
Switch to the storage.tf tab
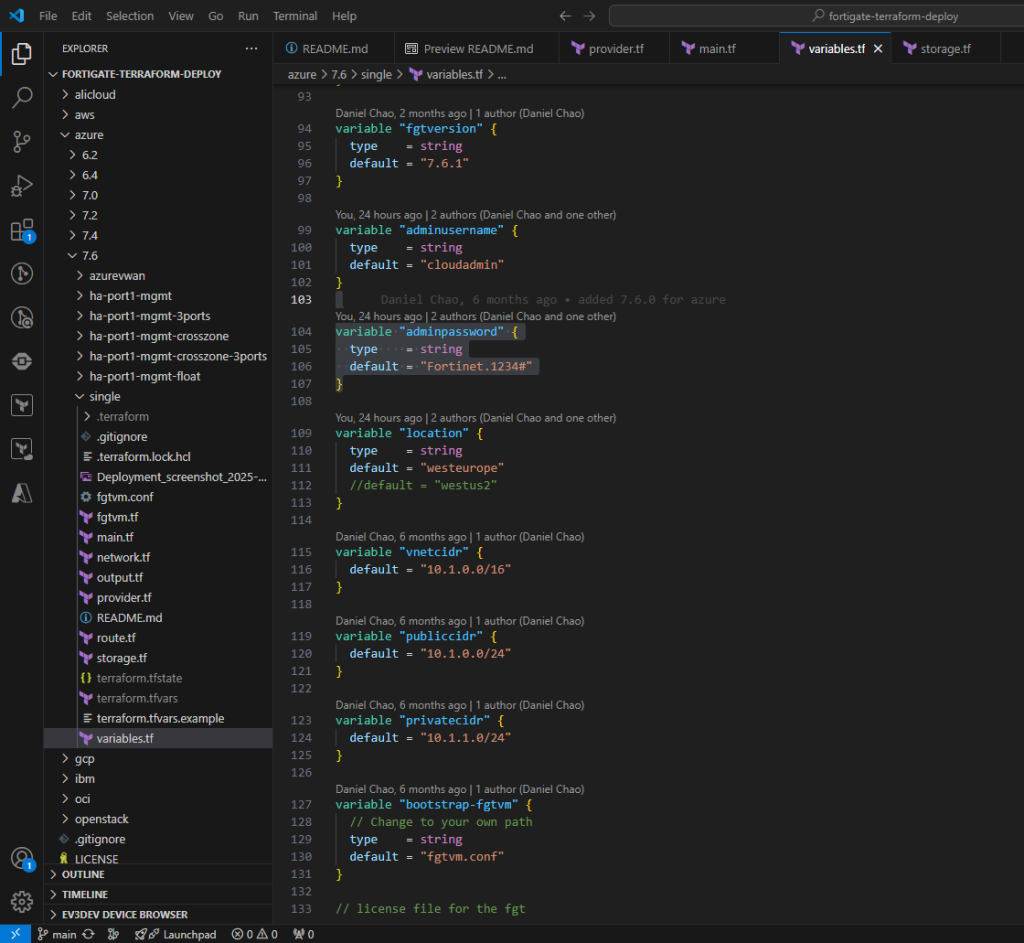tap(946, 48)
